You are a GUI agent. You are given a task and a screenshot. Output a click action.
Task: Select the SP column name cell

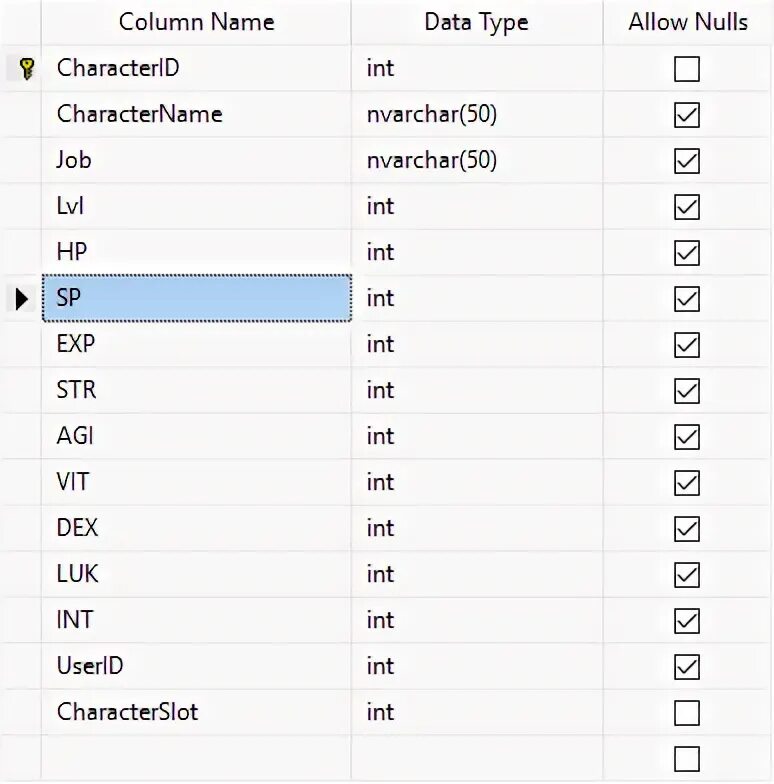(x=196, y=298)
